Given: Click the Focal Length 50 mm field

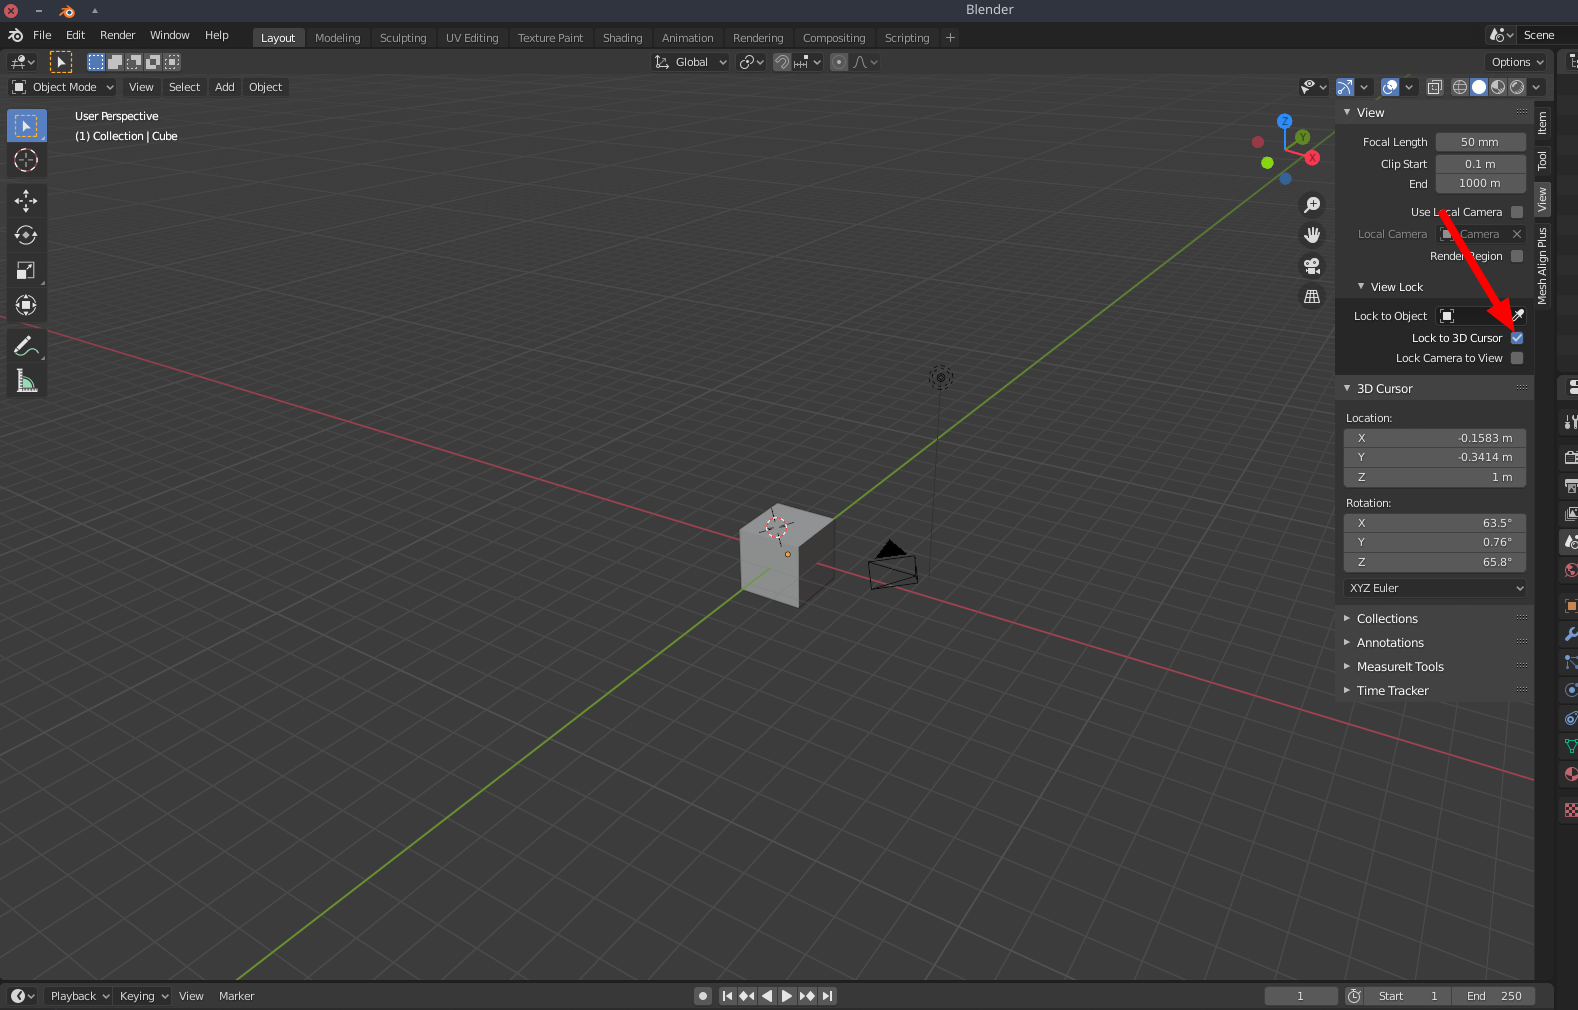Looking at the screenshot, I should click(1481, 142).
